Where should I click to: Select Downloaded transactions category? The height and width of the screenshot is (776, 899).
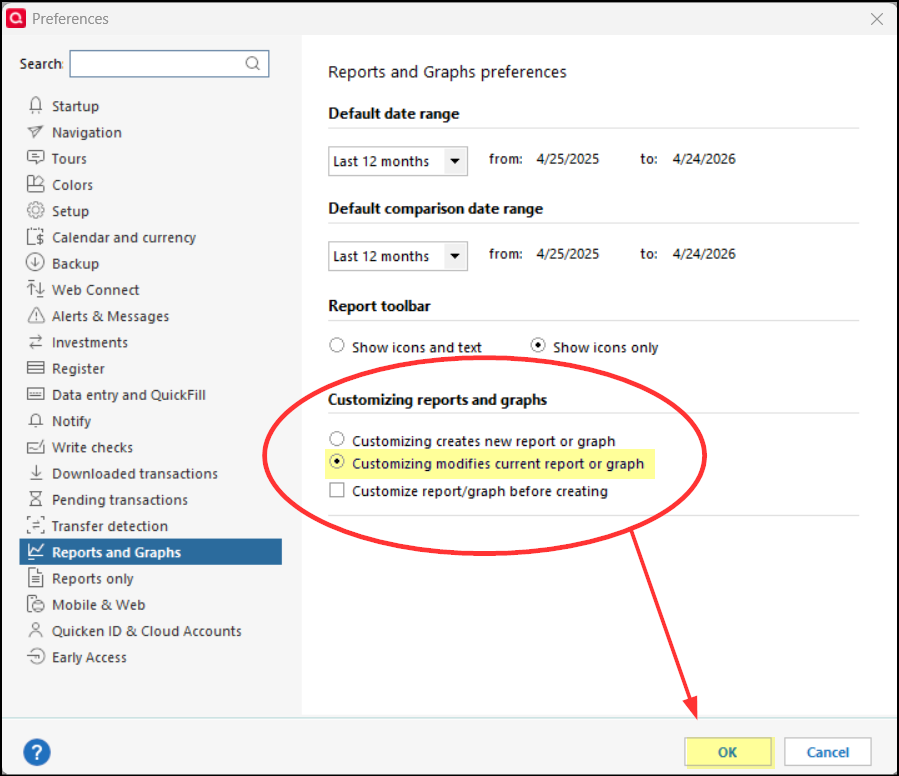pyautogui.click(x=135, y=474)
